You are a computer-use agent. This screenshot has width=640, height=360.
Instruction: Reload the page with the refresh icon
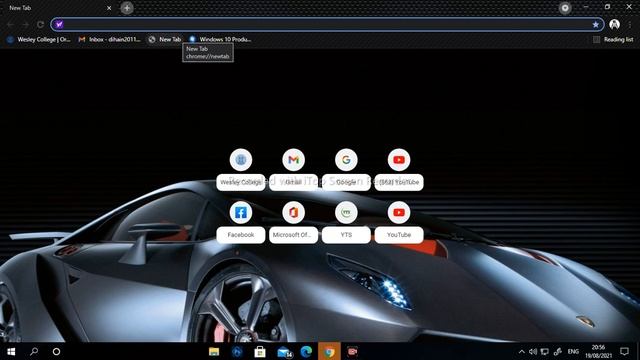click(x=40, y=24)
